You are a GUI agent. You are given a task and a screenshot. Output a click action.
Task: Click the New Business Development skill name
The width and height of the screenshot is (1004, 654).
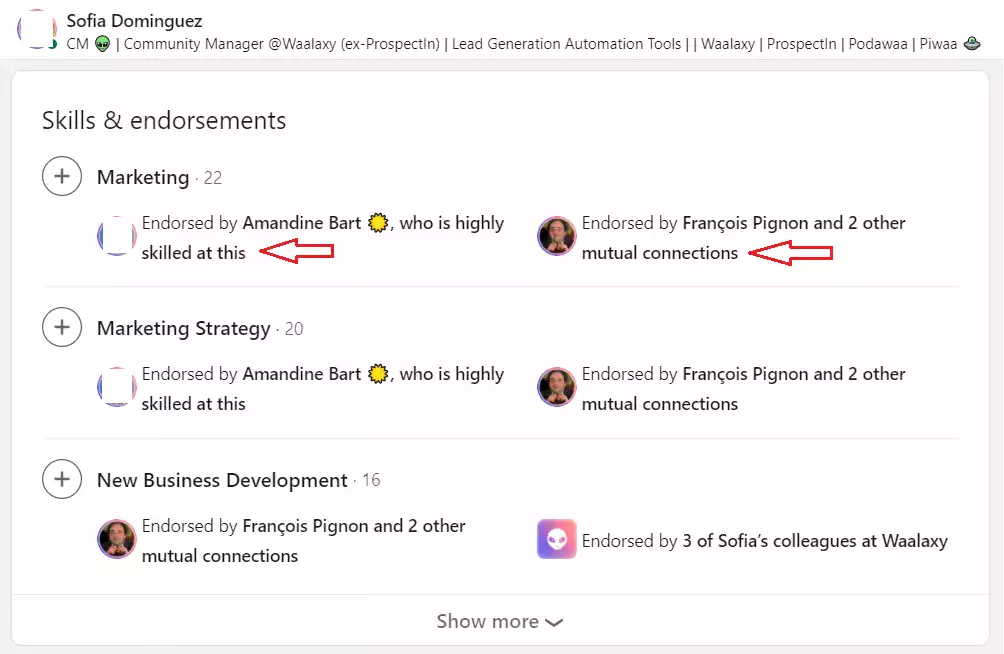point(221,480)
